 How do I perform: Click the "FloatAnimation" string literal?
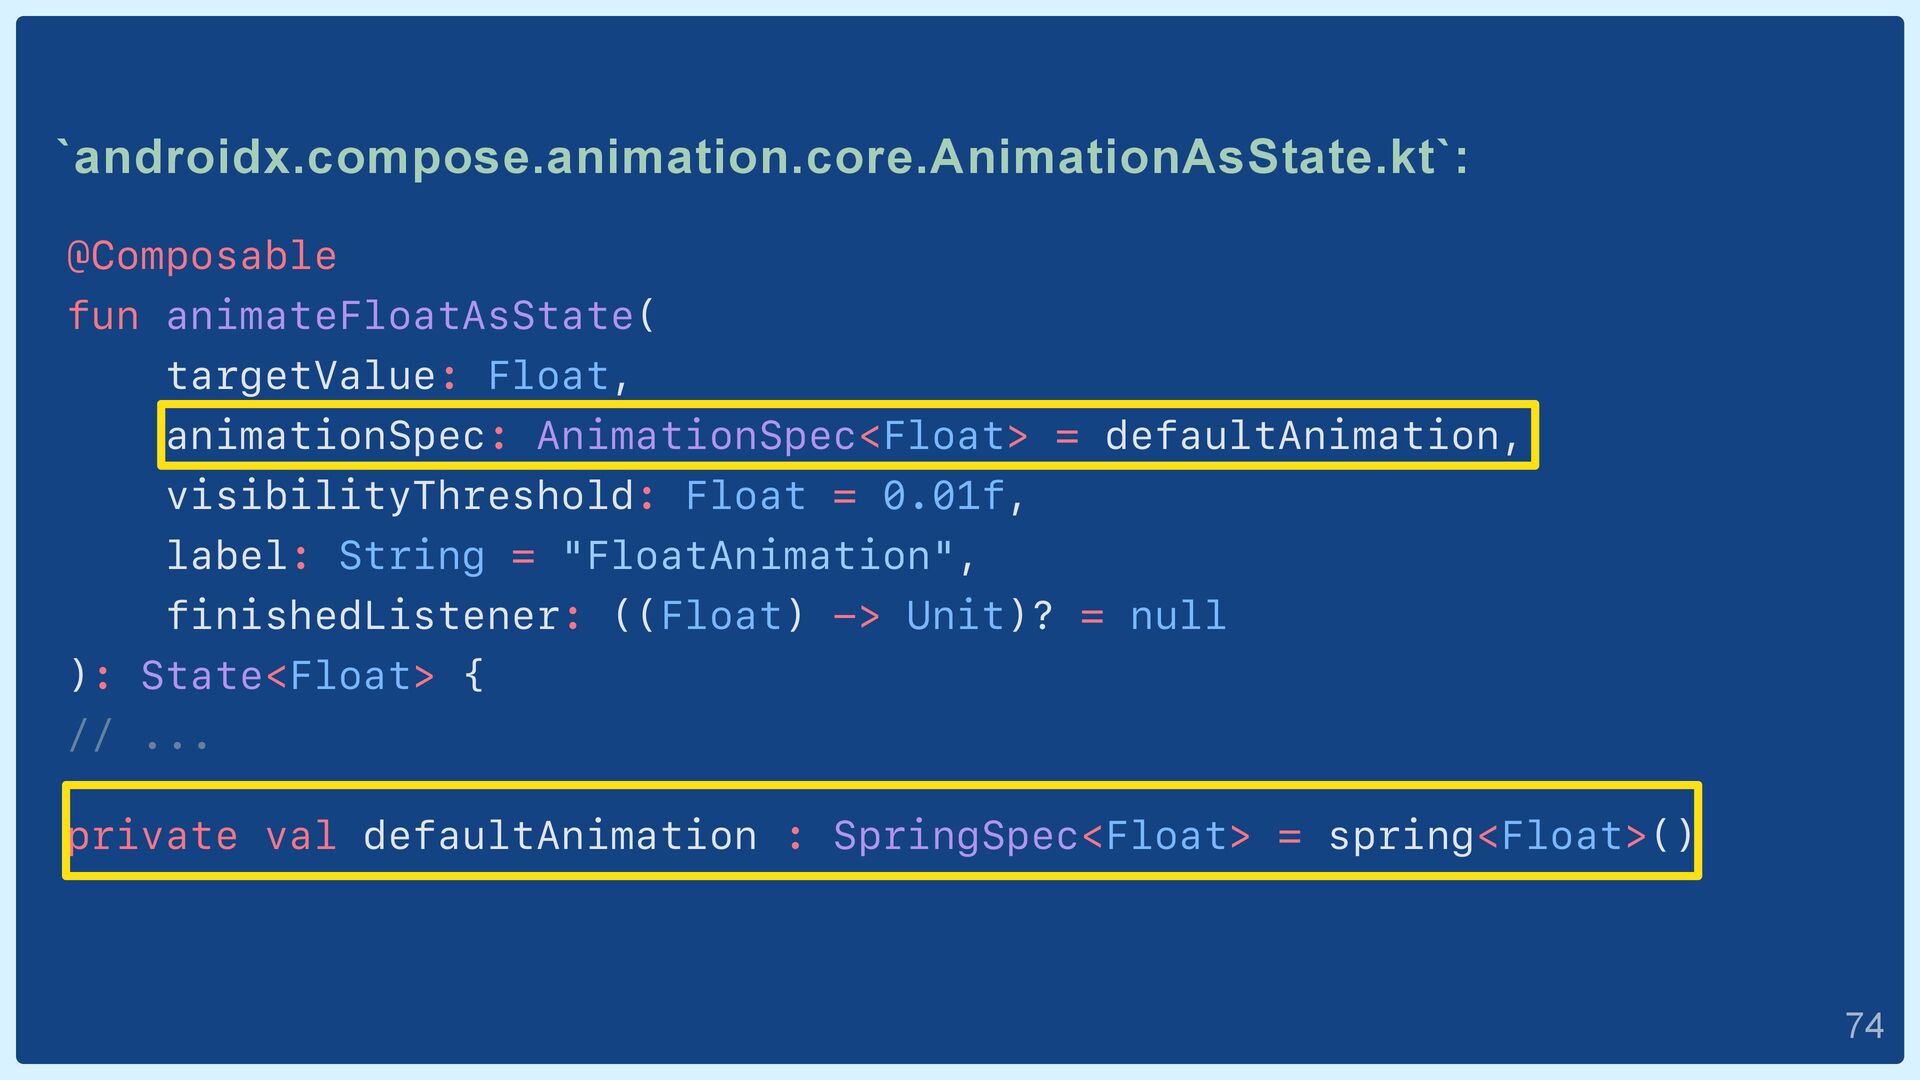click(758, 556)
